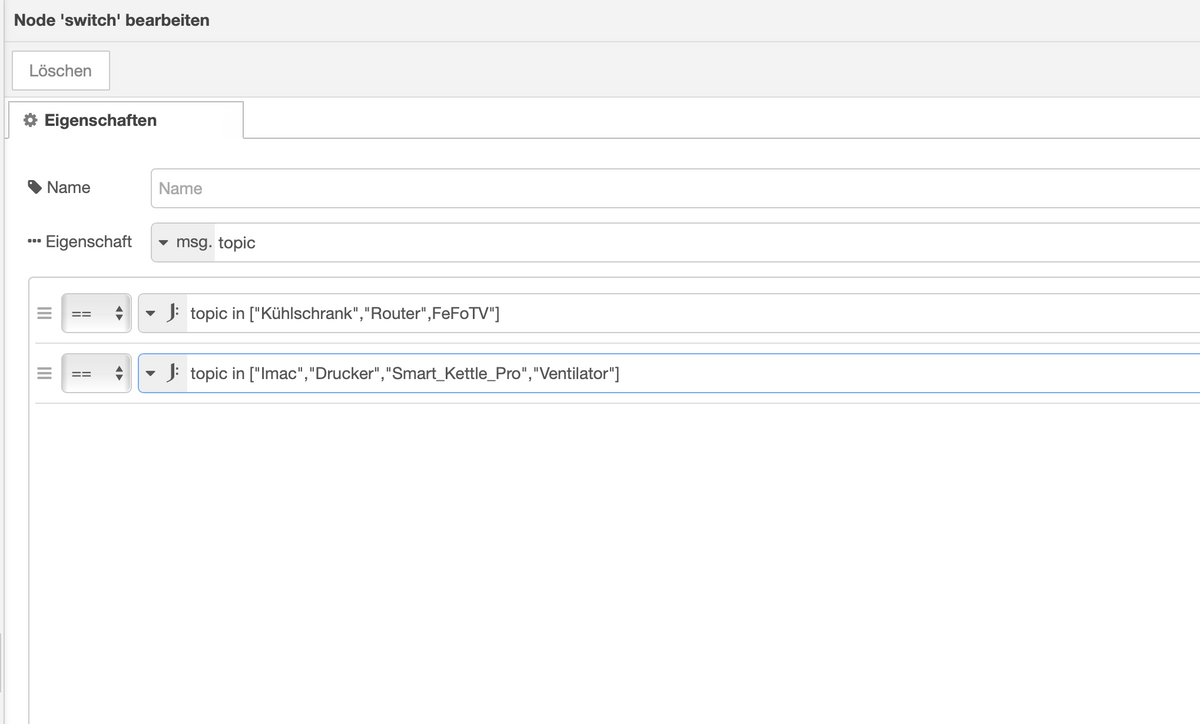Click the JSONata icon in the Imac rule
Screen dimensions: 1200x724
pyautogui.click(x=173, y=374)
